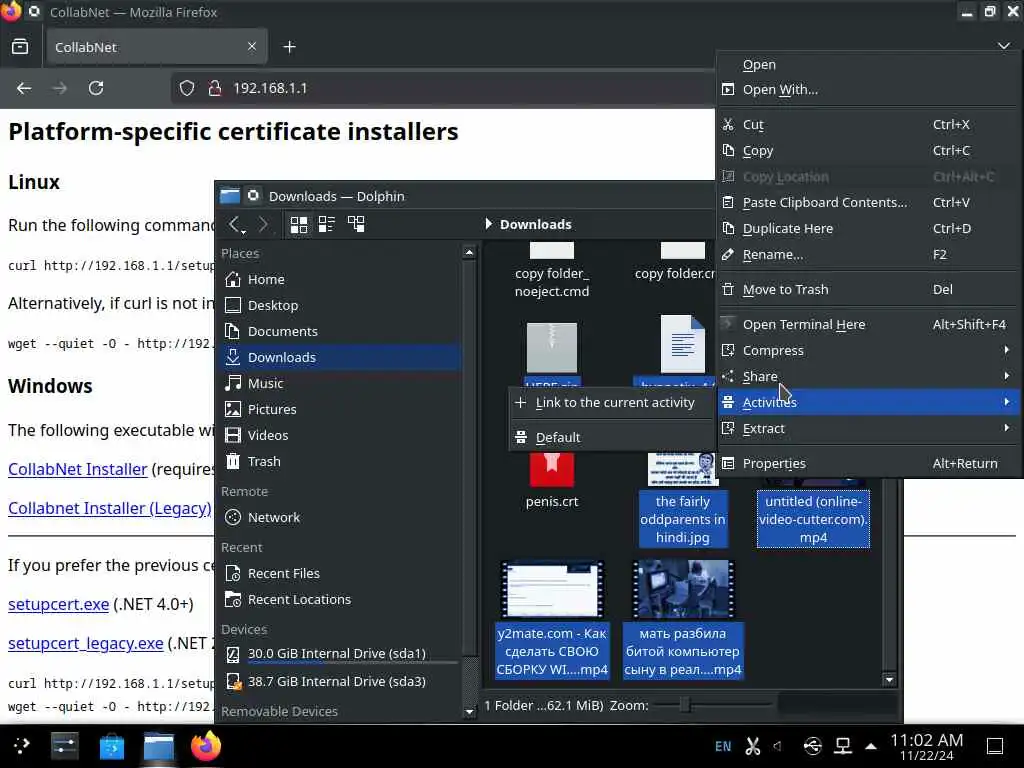
Task: Choose Open in the context menu
Action: coord(869,65)
